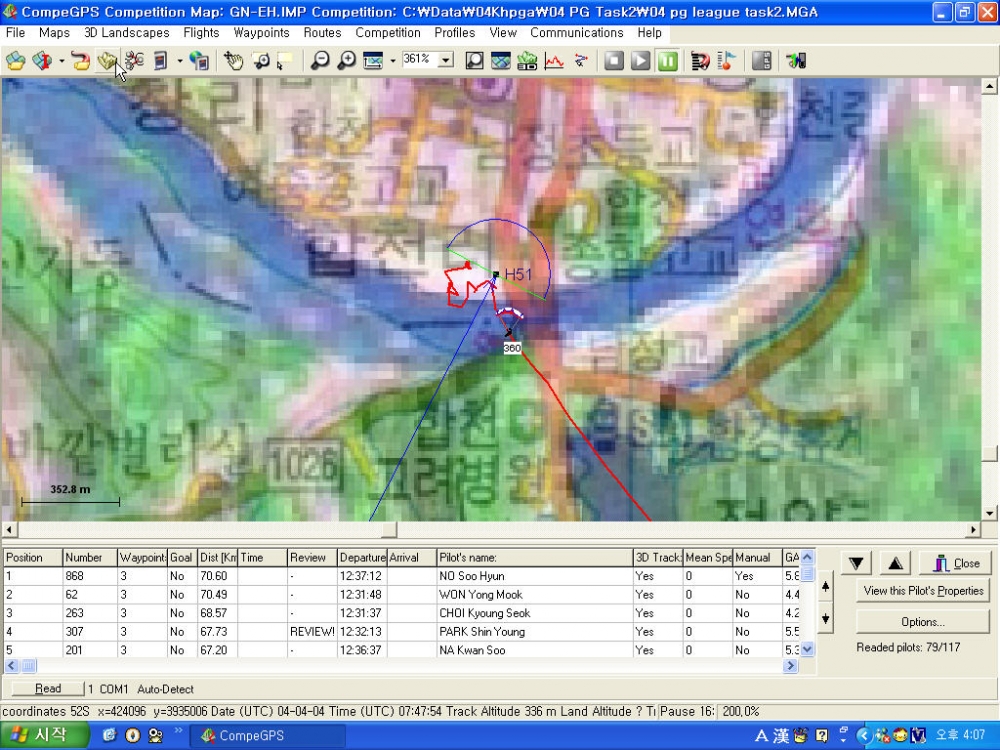Click the scissors edit track icon
This screenshot has width=1000, height=750.
pos(134,61)
